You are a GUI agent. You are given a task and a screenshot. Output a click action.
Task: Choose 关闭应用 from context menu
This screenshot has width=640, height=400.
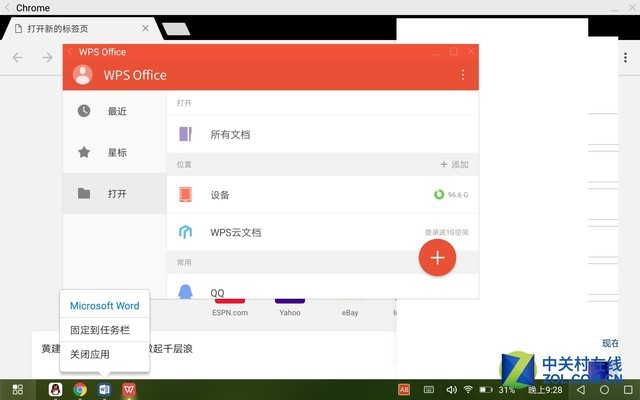(x=104, y=354)
